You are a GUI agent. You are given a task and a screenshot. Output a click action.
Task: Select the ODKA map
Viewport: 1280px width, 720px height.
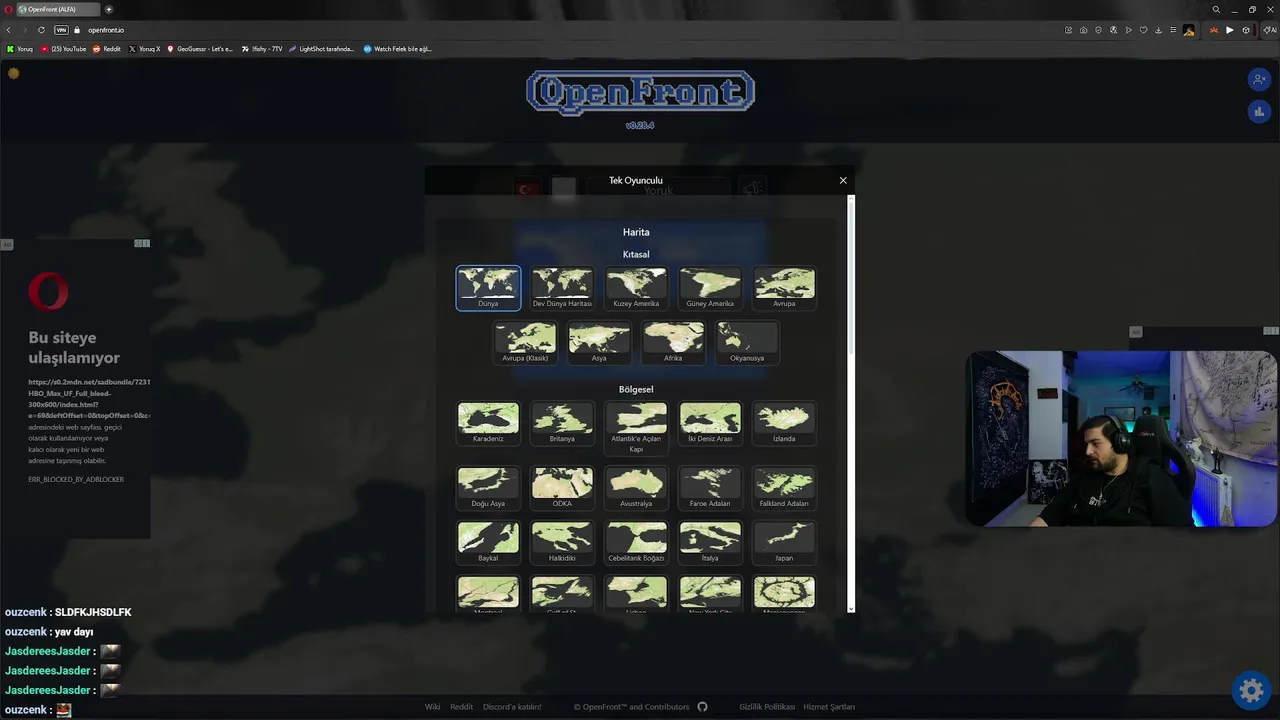pyautogui.click(x=562, y=488)
